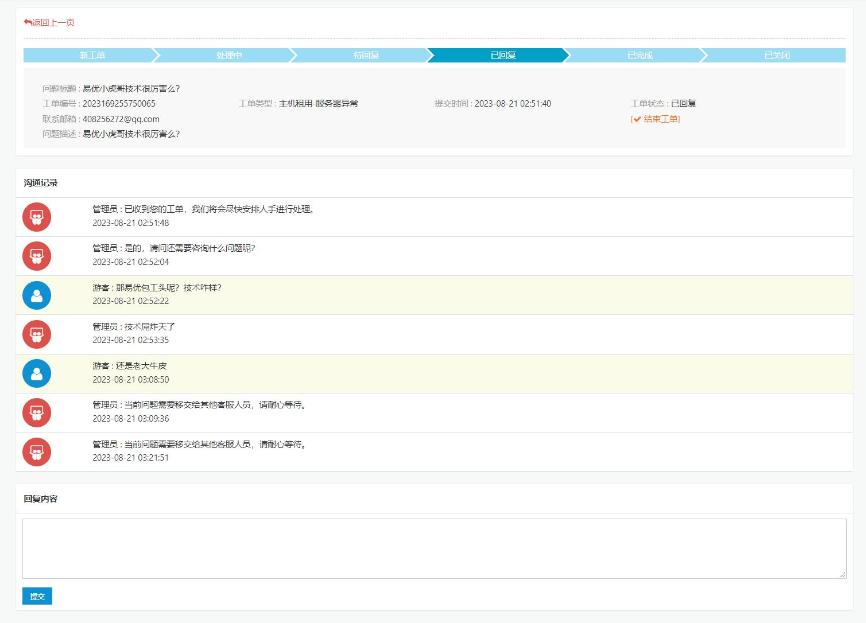This screenshot has width=866, height=623.
Task: Click admin avatar next to 技术屌炸天了 message
Action: pyautogui.click(x=37, y=334)
